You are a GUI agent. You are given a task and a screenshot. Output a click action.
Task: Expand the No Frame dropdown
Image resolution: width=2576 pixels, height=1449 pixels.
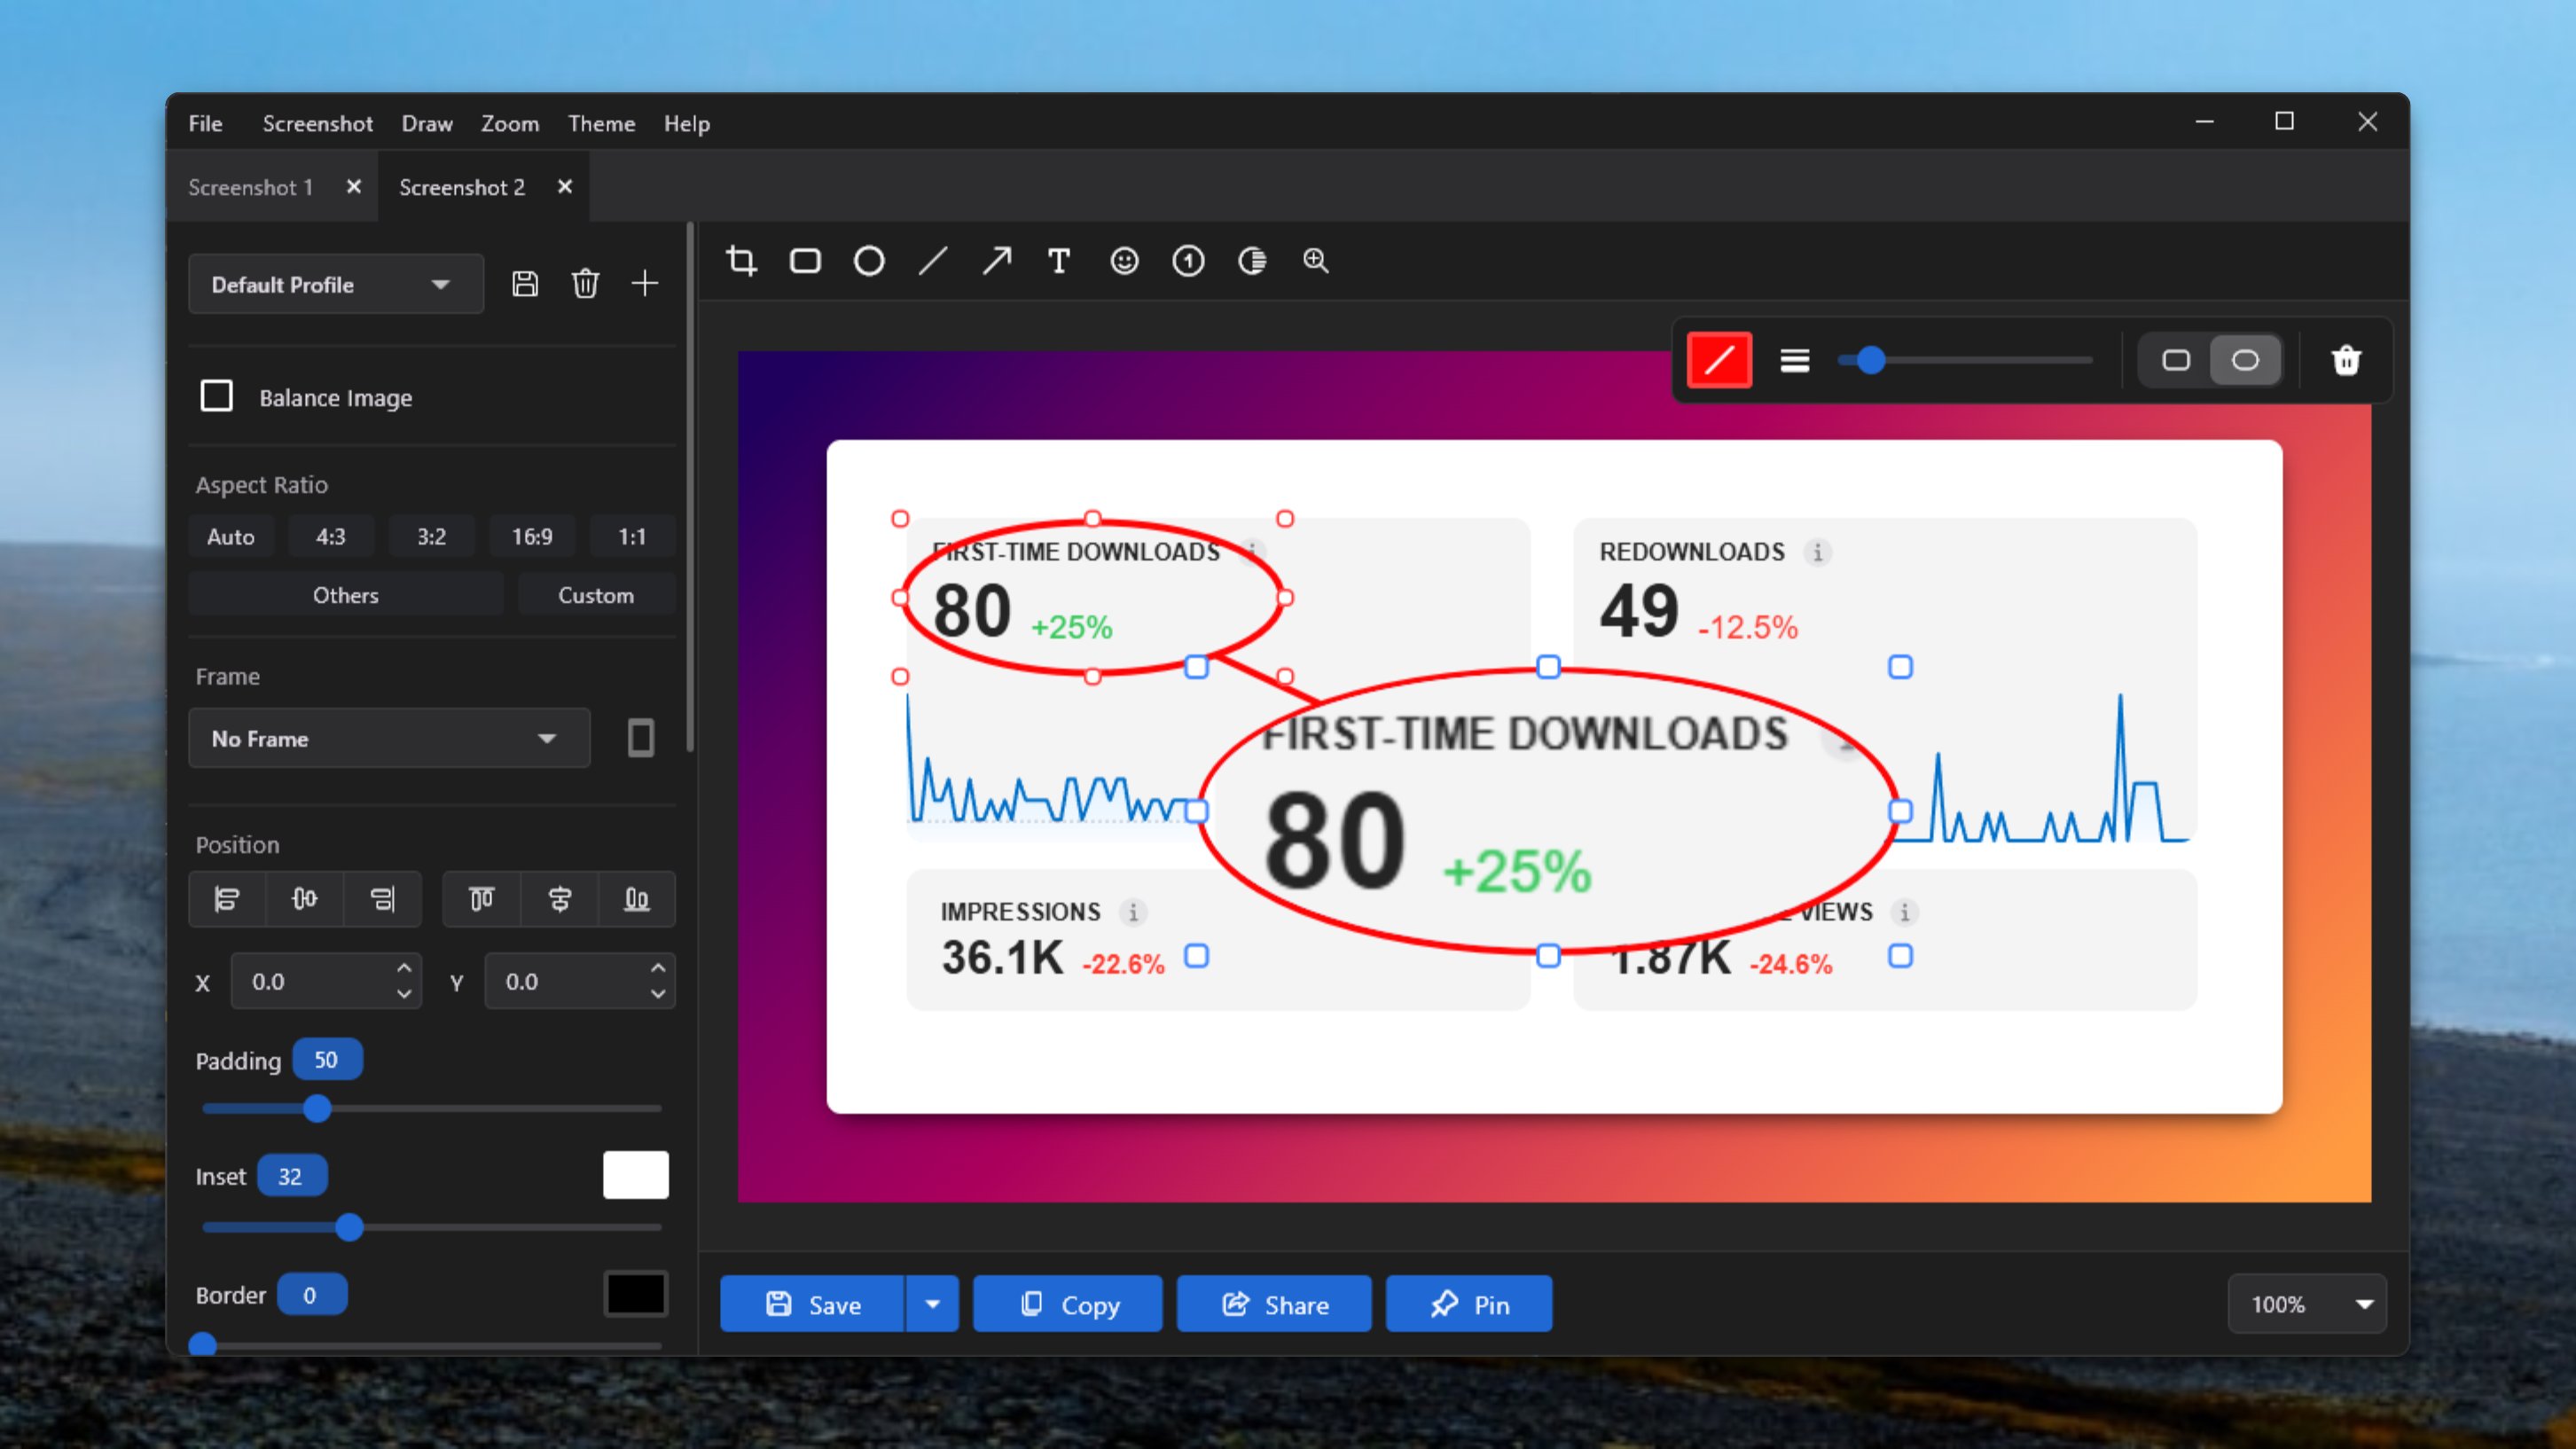389,738
